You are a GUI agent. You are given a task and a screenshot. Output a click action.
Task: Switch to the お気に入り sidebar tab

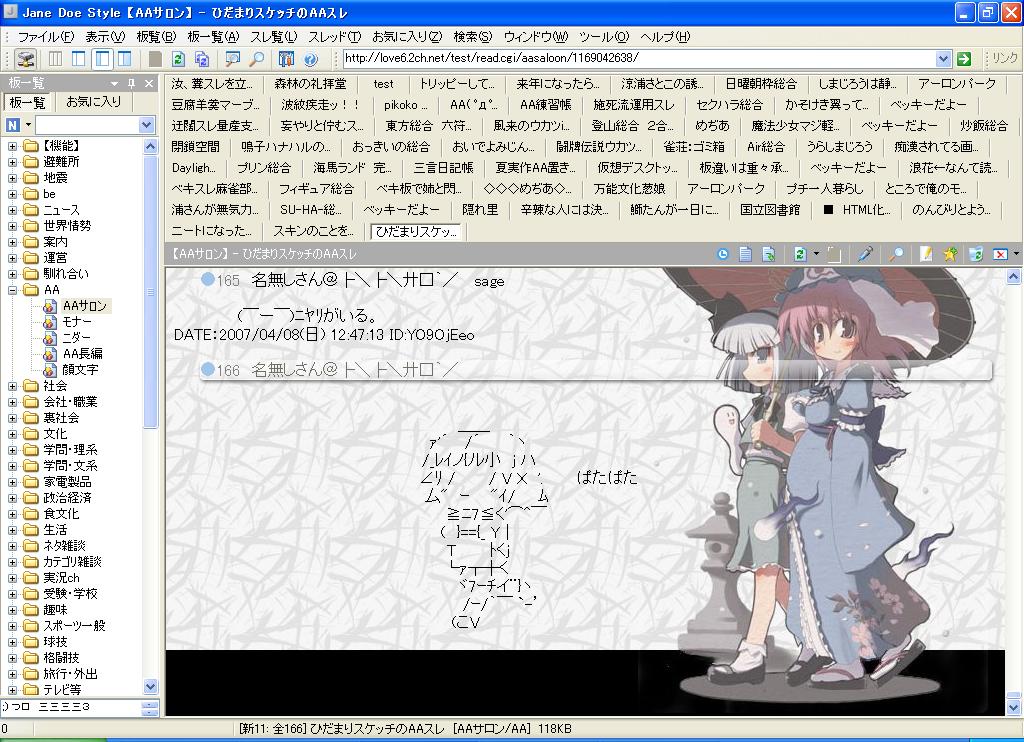click(94, 102)
